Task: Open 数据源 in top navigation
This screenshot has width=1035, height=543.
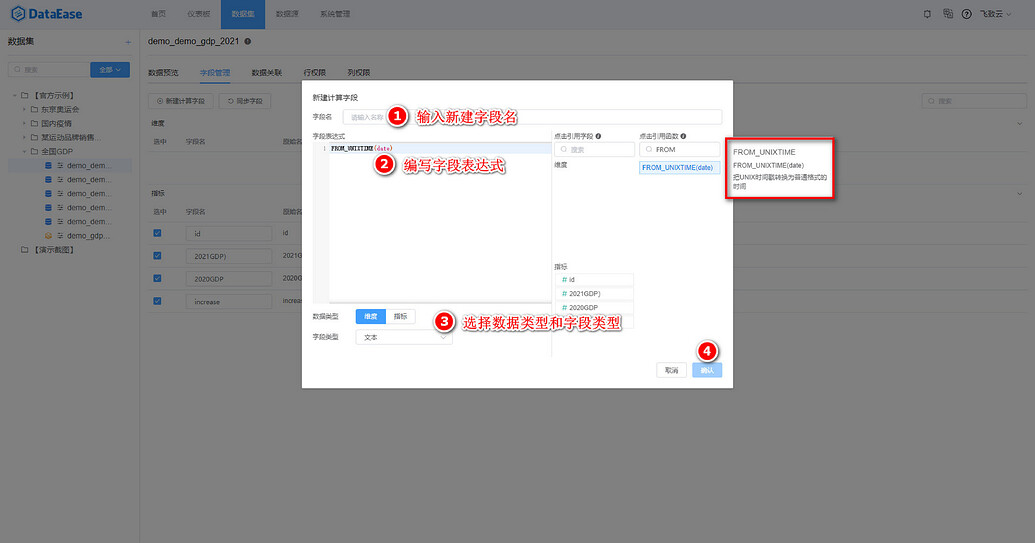Action: 287,14
